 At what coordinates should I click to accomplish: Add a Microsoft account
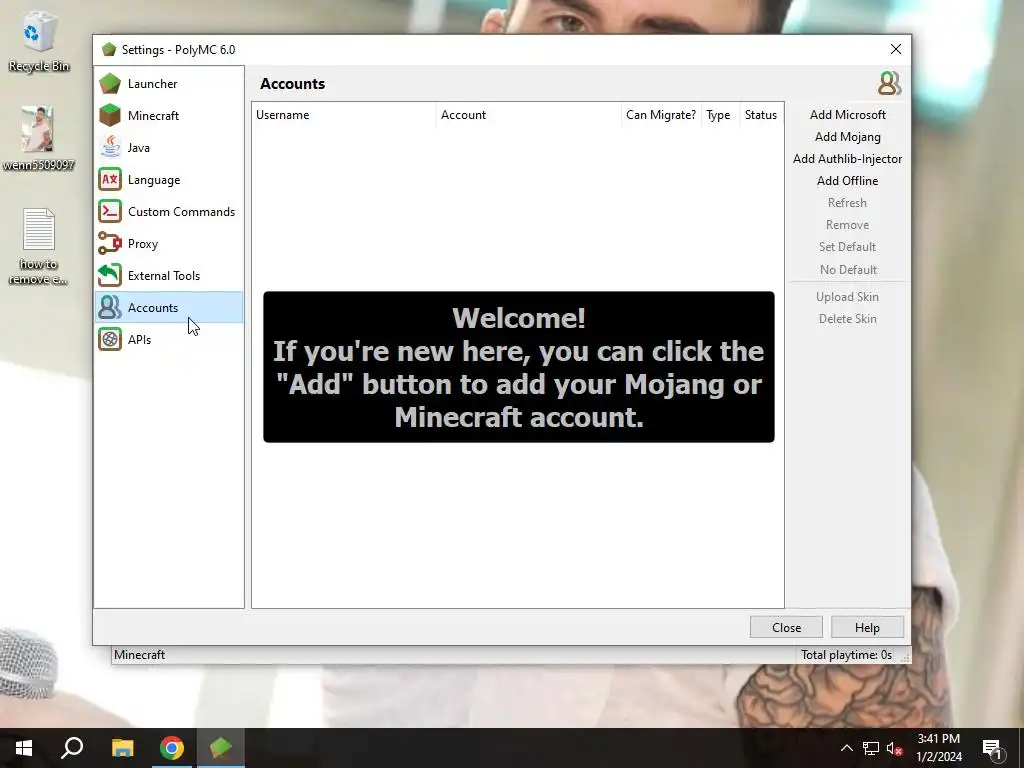(x=848, y=115)
